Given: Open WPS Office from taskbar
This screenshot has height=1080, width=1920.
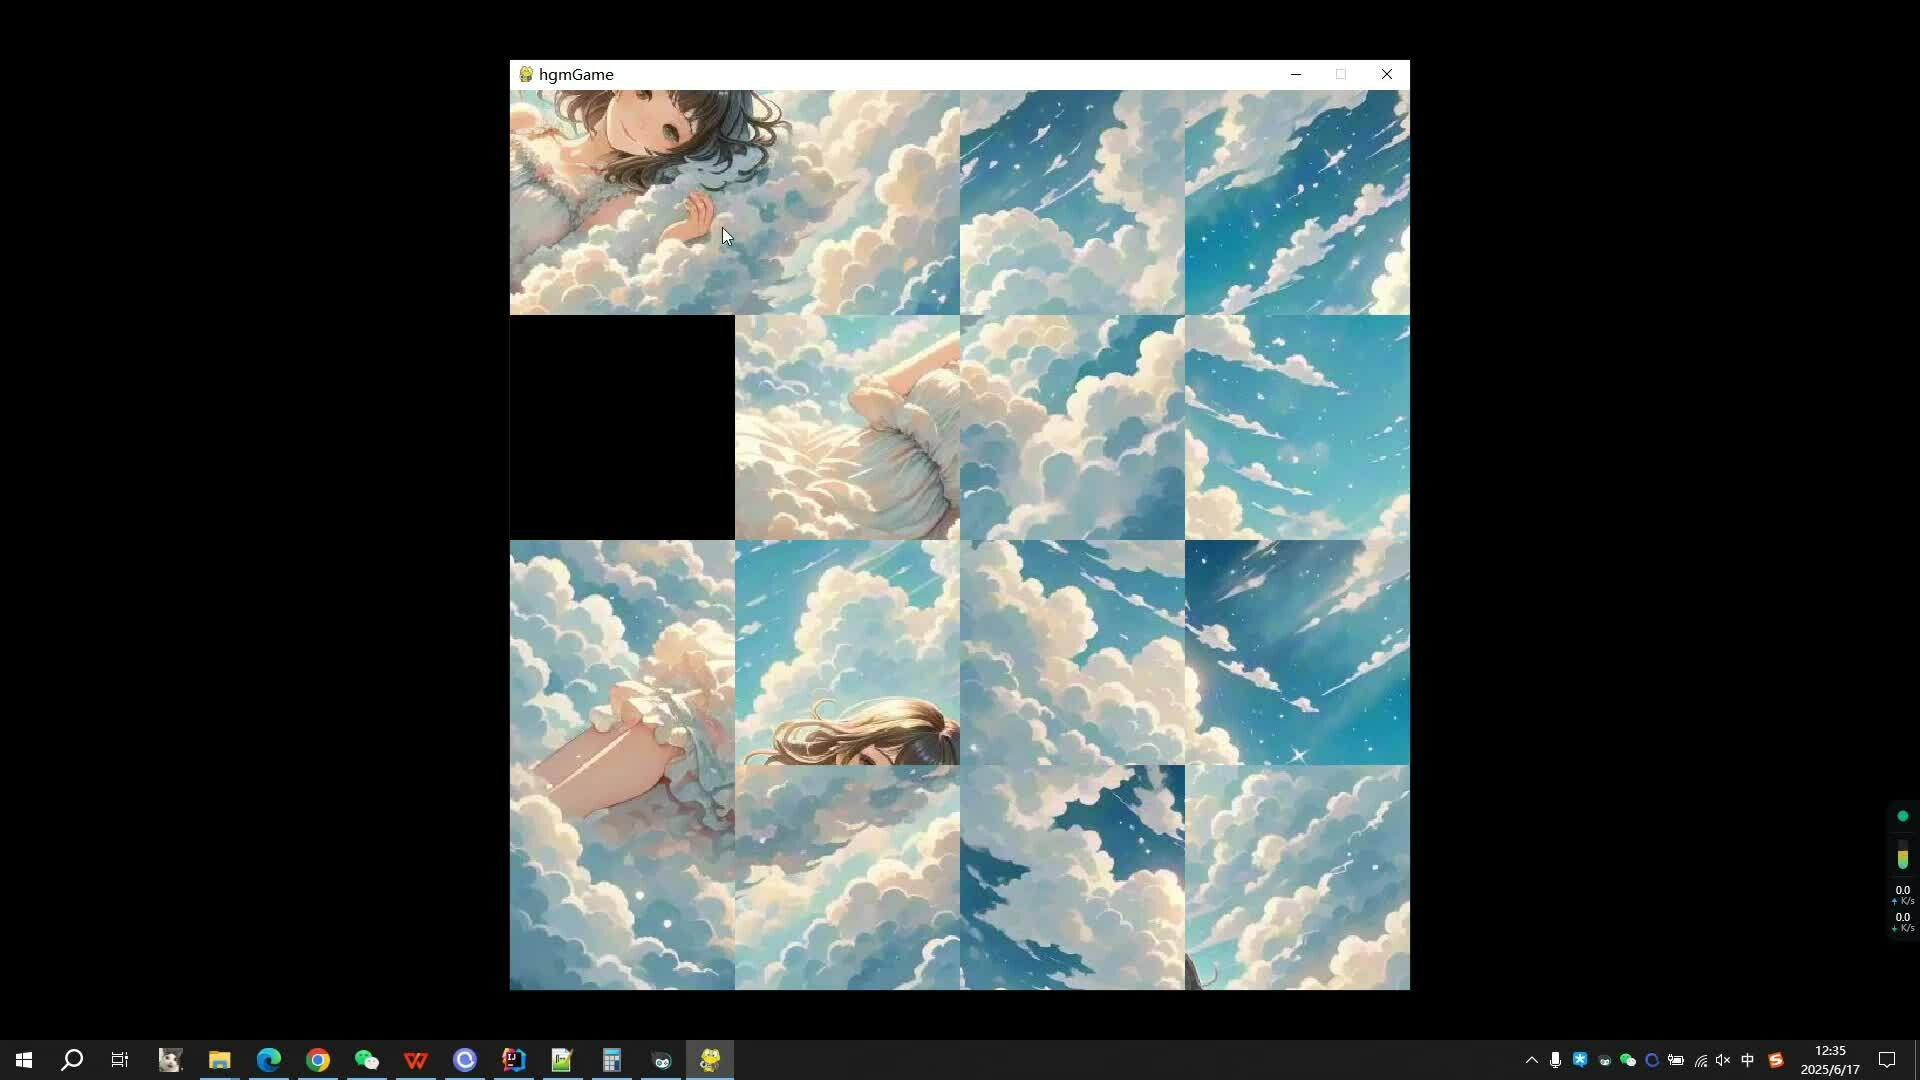Looking at the screenshot, I should pyautogui.click(x=415, y=1060).
